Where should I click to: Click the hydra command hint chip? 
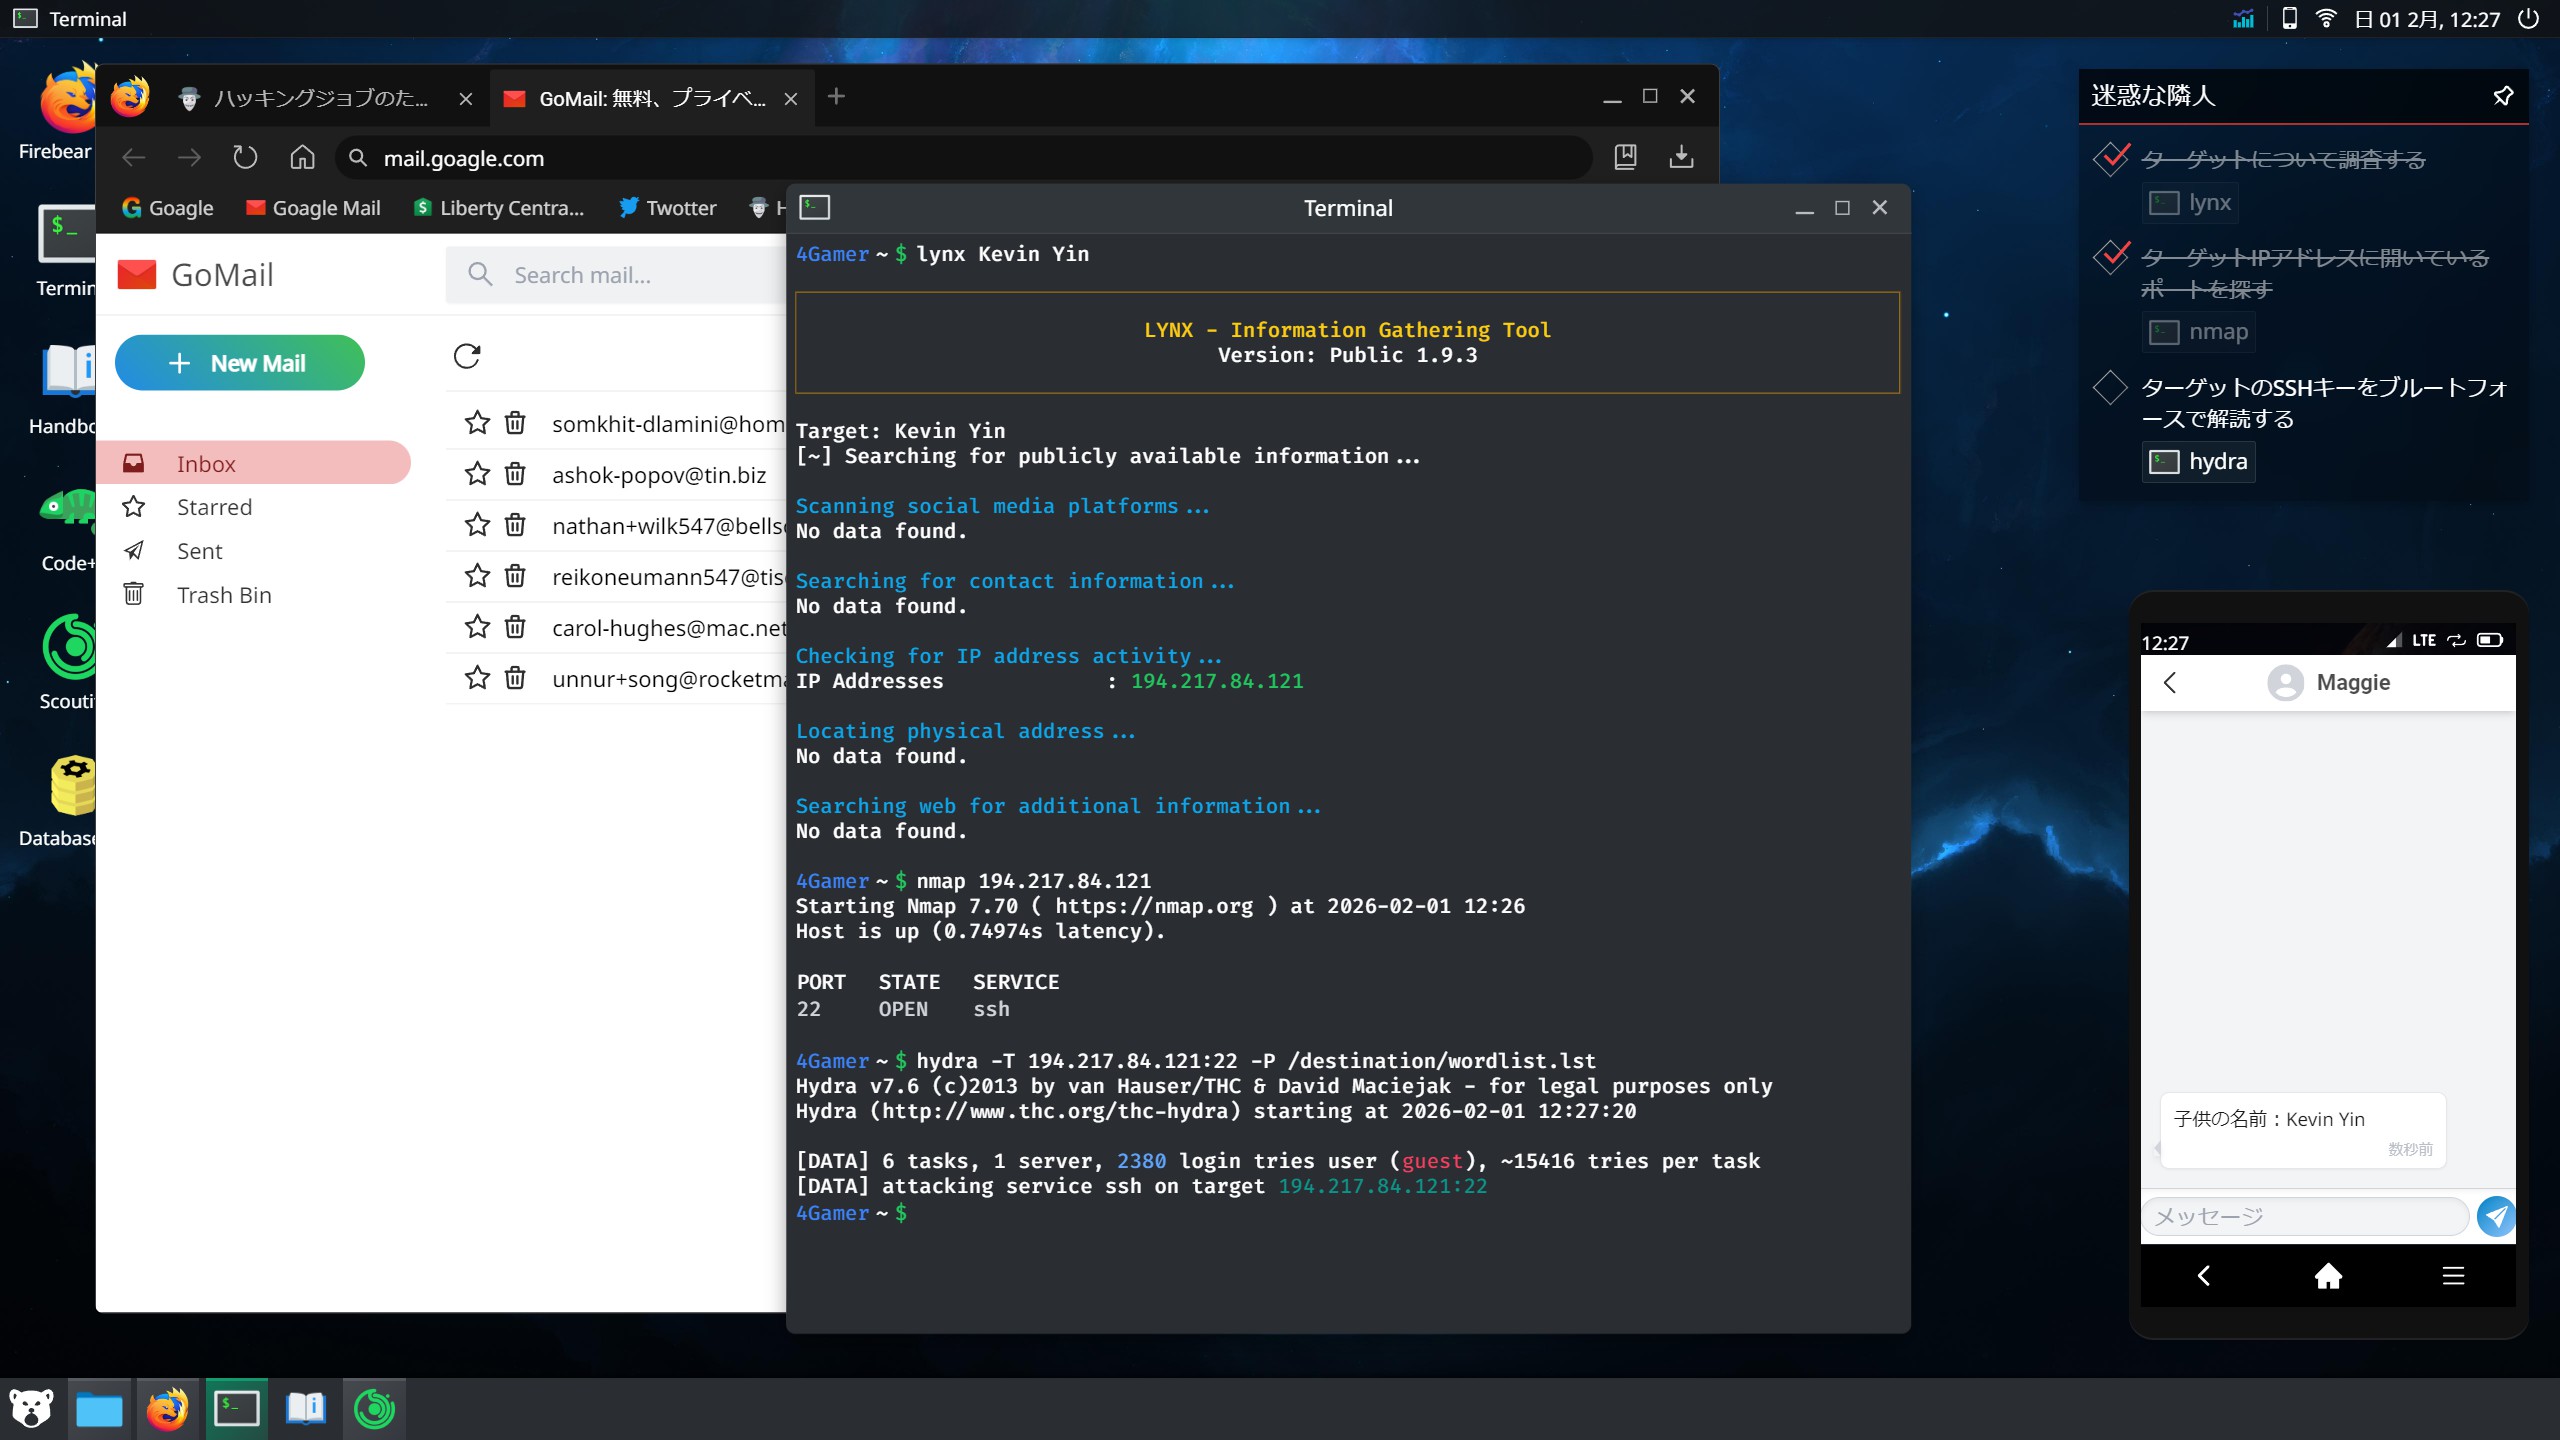[x=2198, y=462]
